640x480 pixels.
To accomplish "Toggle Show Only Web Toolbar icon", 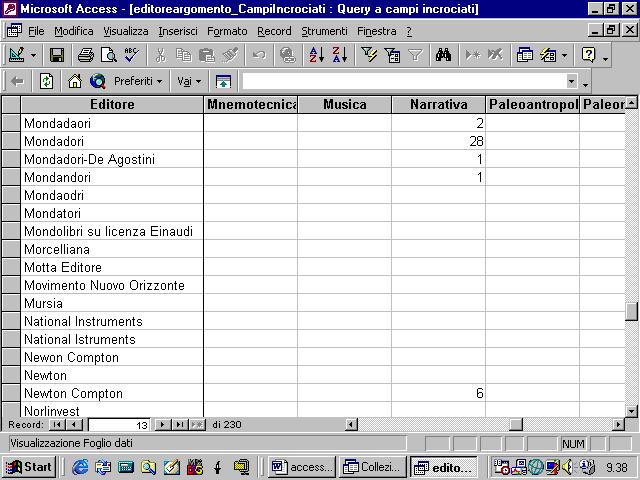I will (x=223, y=81).
